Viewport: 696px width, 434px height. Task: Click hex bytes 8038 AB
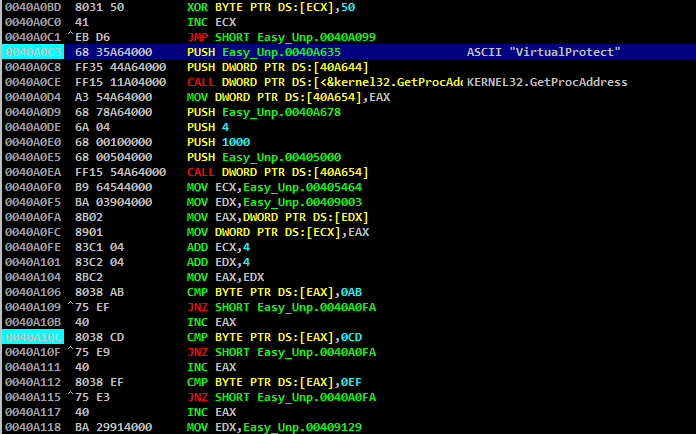click(x=99, y=292)
